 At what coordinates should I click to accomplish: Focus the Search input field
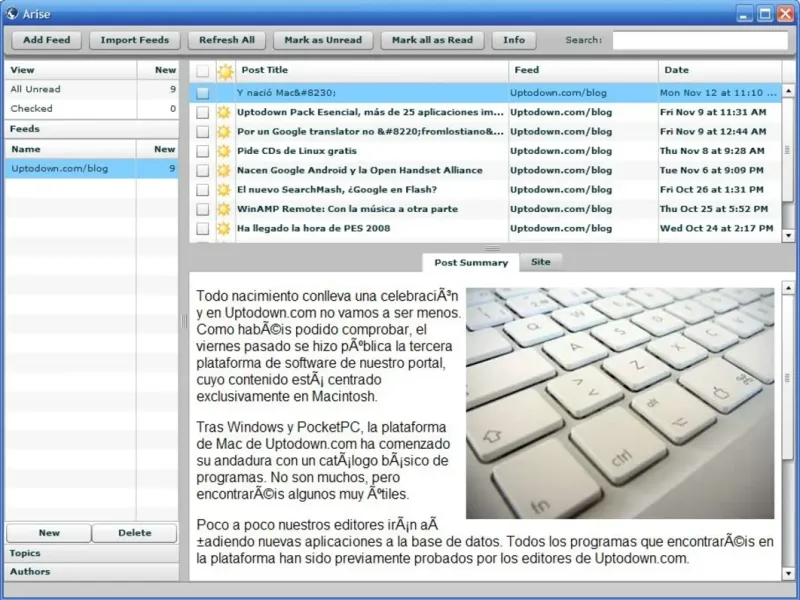(700, 40)
